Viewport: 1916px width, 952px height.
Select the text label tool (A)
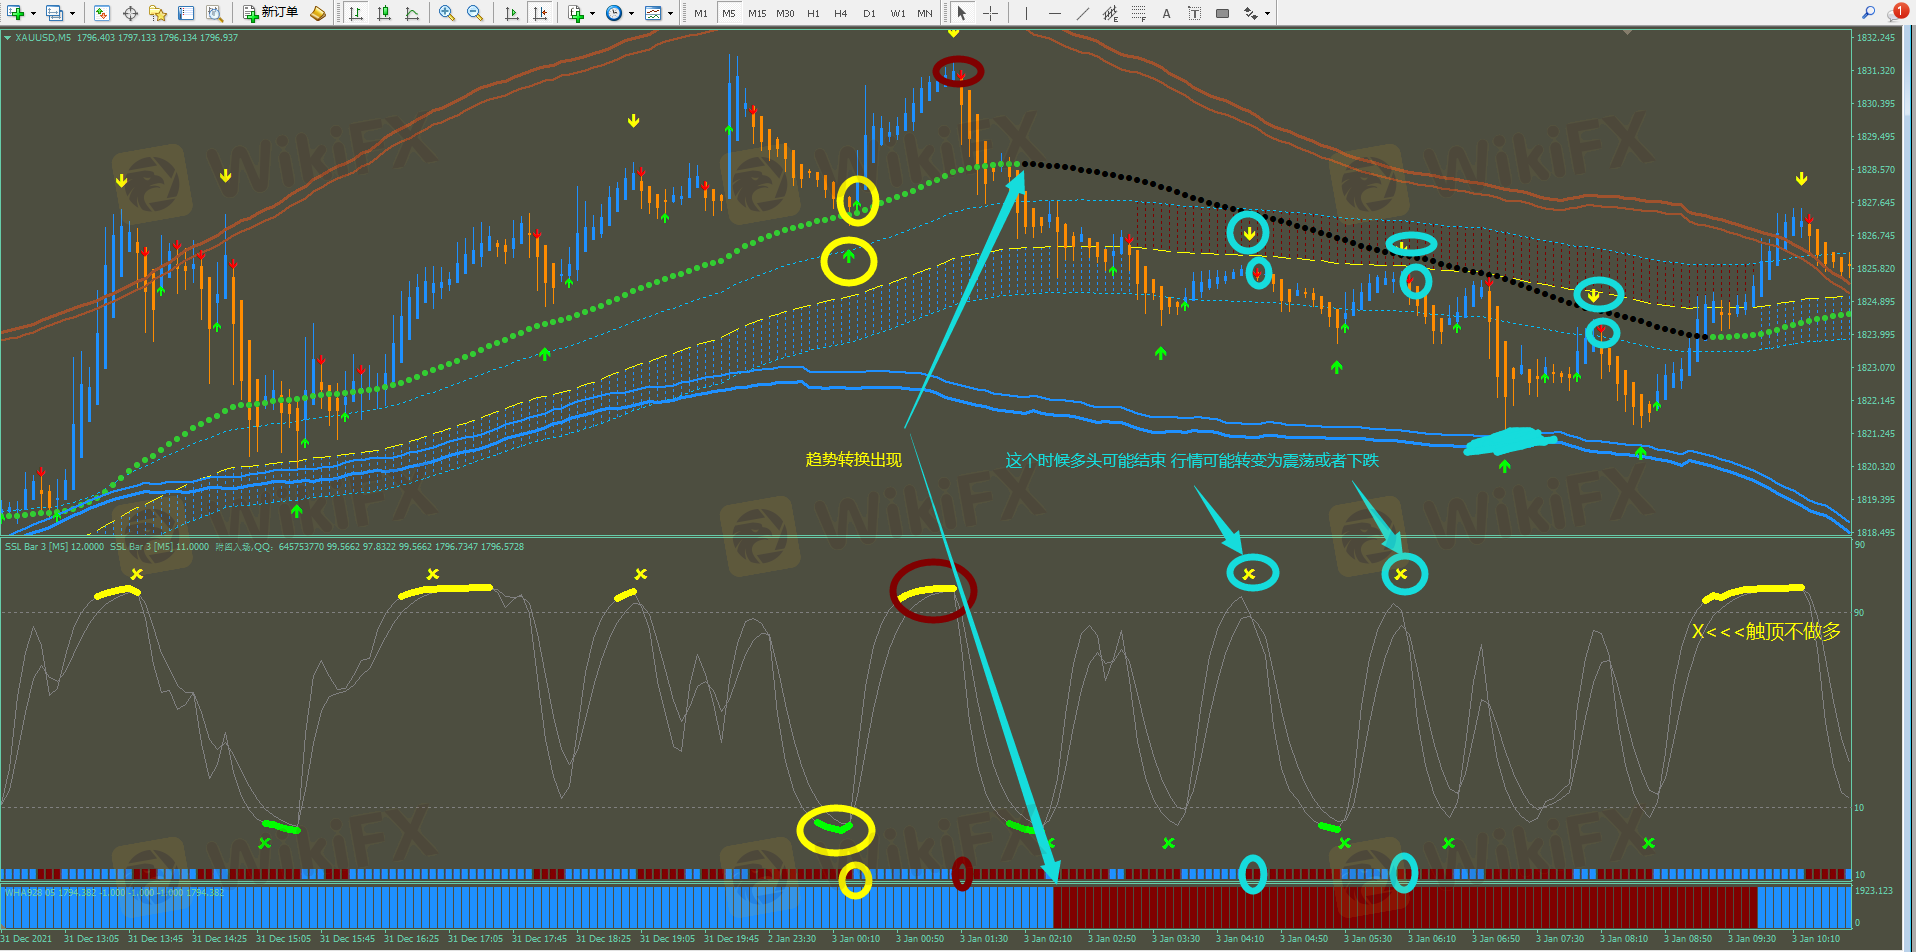tap(1166, 13)
